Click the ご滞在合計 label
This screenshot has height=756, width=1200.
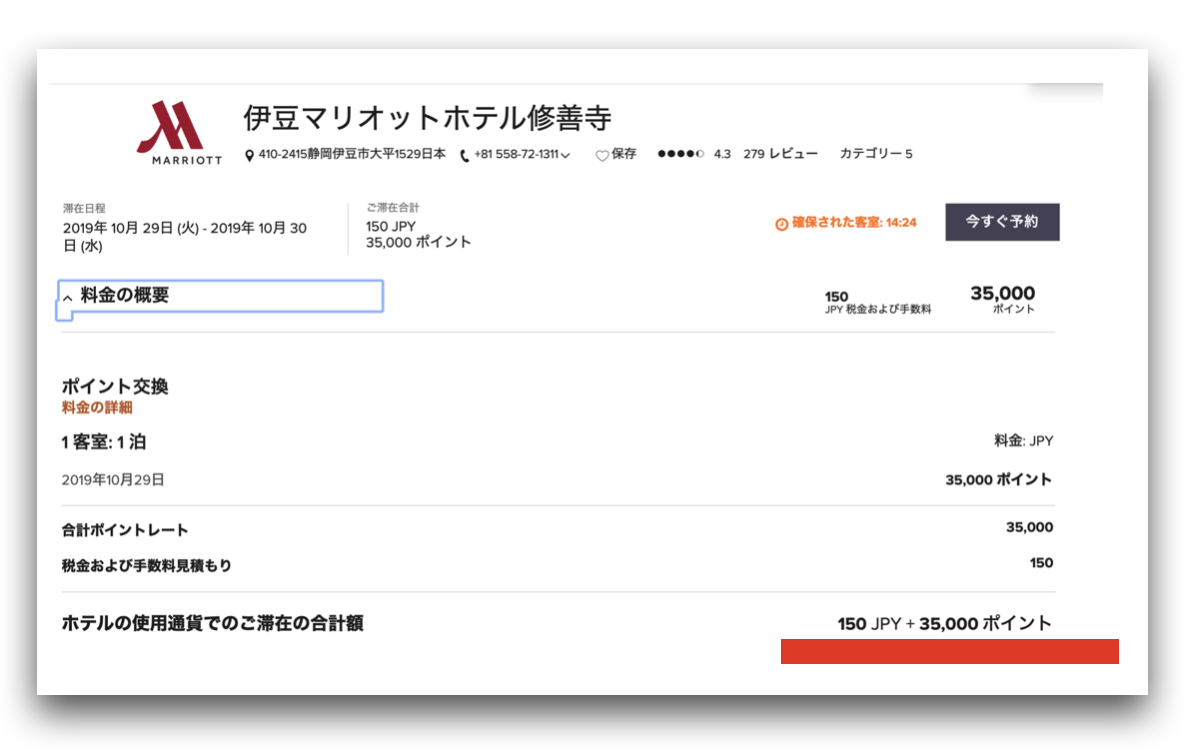[x=393, y=208]
